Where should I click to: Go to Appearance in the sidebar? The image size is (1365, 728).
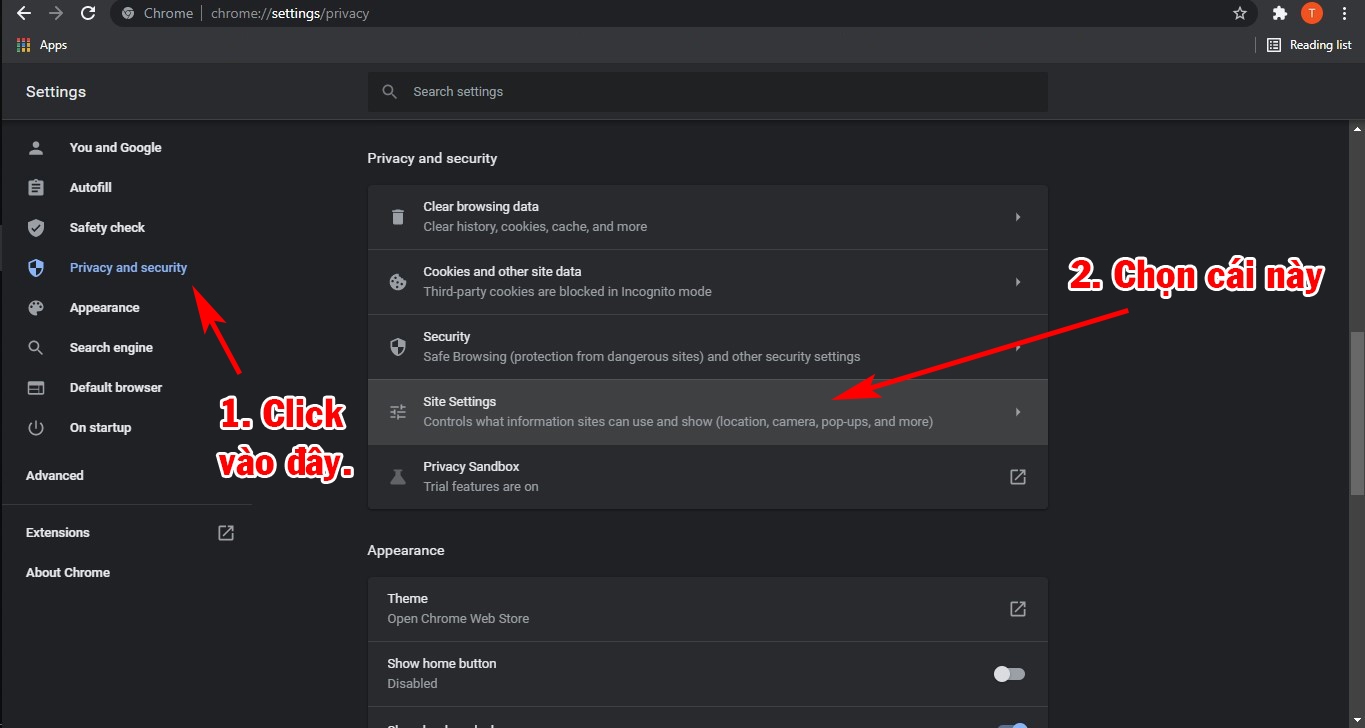pos(104,308)
